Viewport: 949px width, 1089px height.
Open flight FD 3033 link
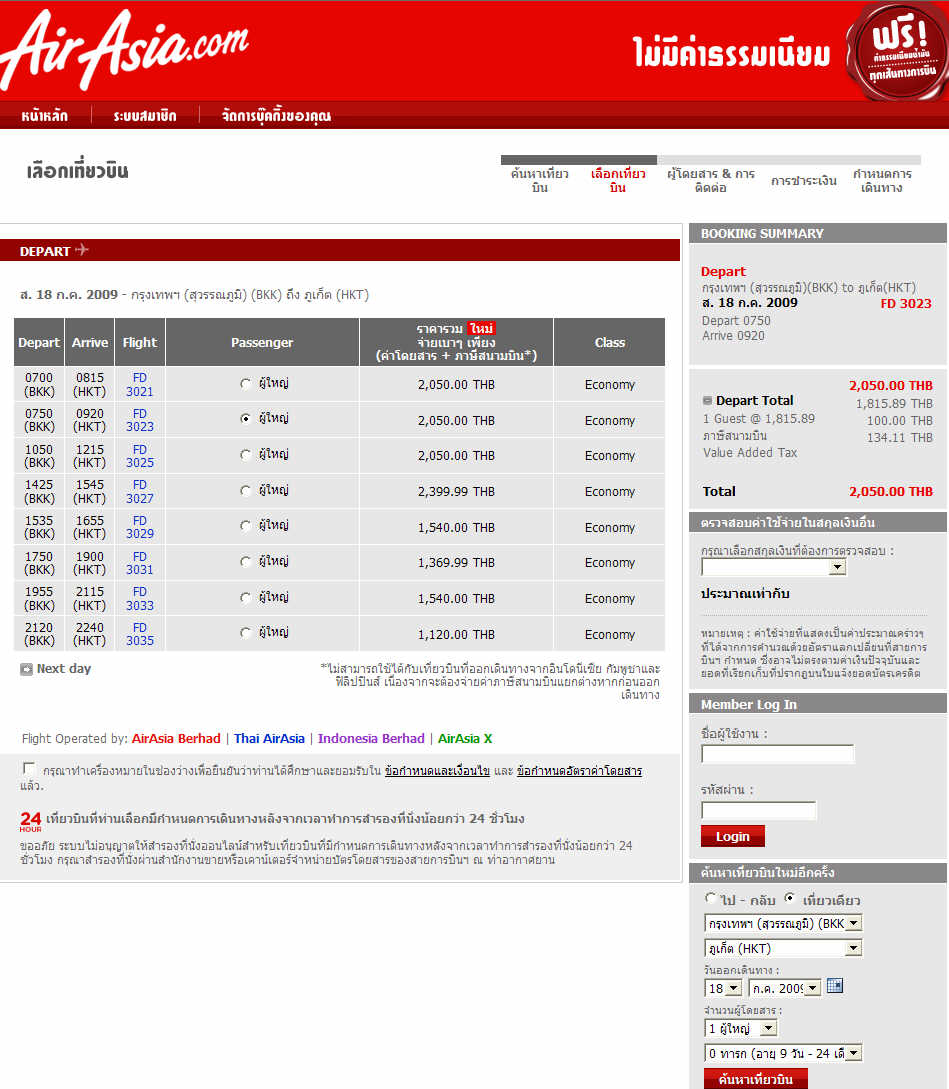pyautogui.click(x=140, y=599)
